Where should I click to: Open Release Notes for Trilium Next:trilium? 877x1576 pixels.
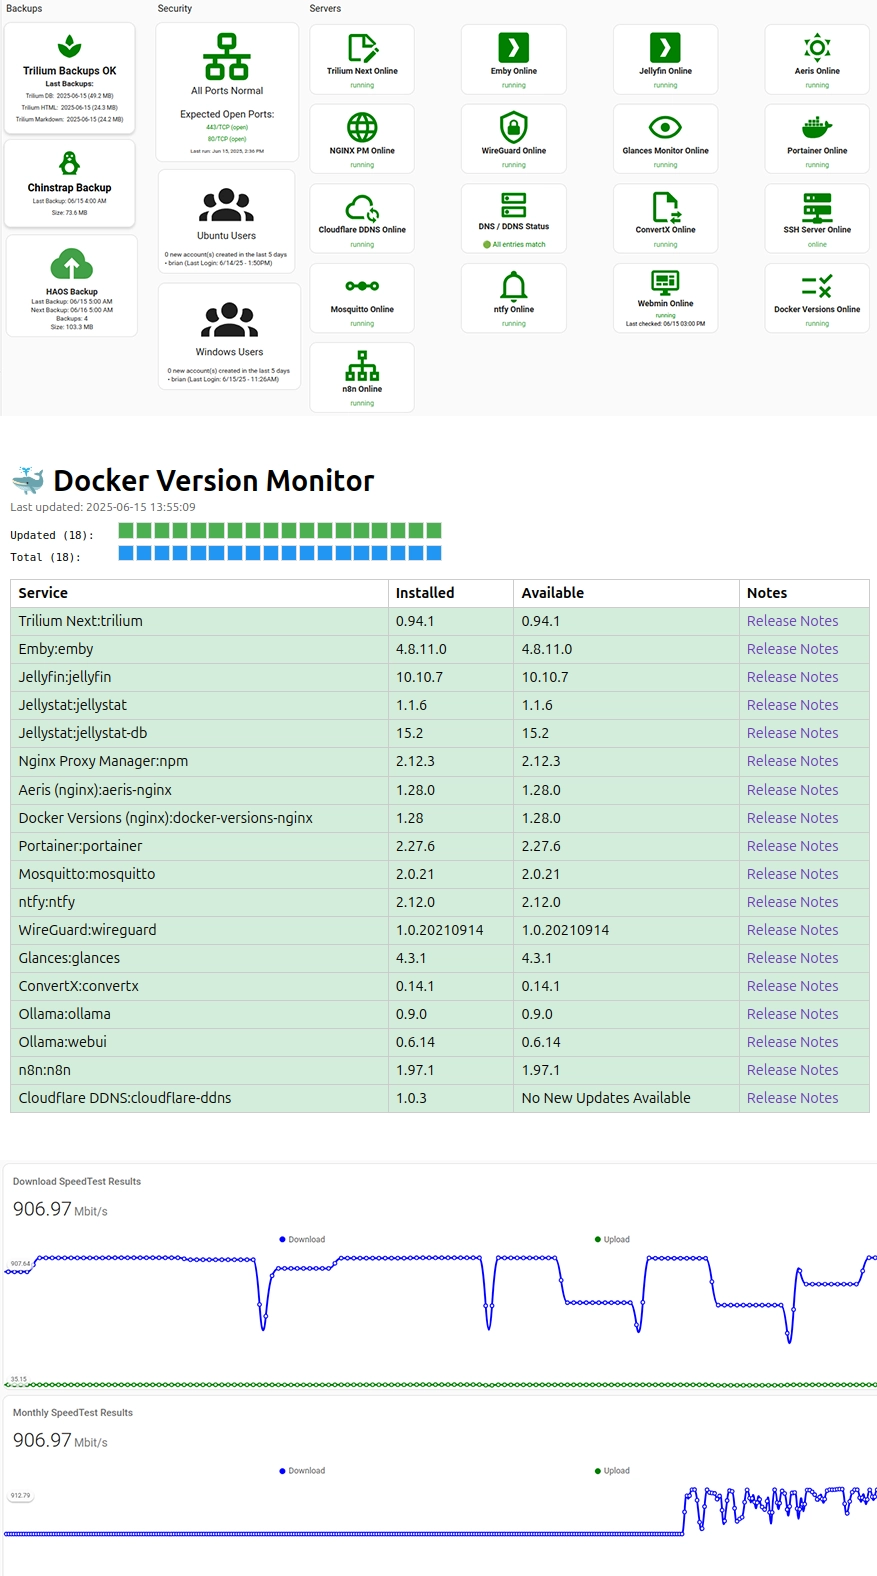[792, 621]
